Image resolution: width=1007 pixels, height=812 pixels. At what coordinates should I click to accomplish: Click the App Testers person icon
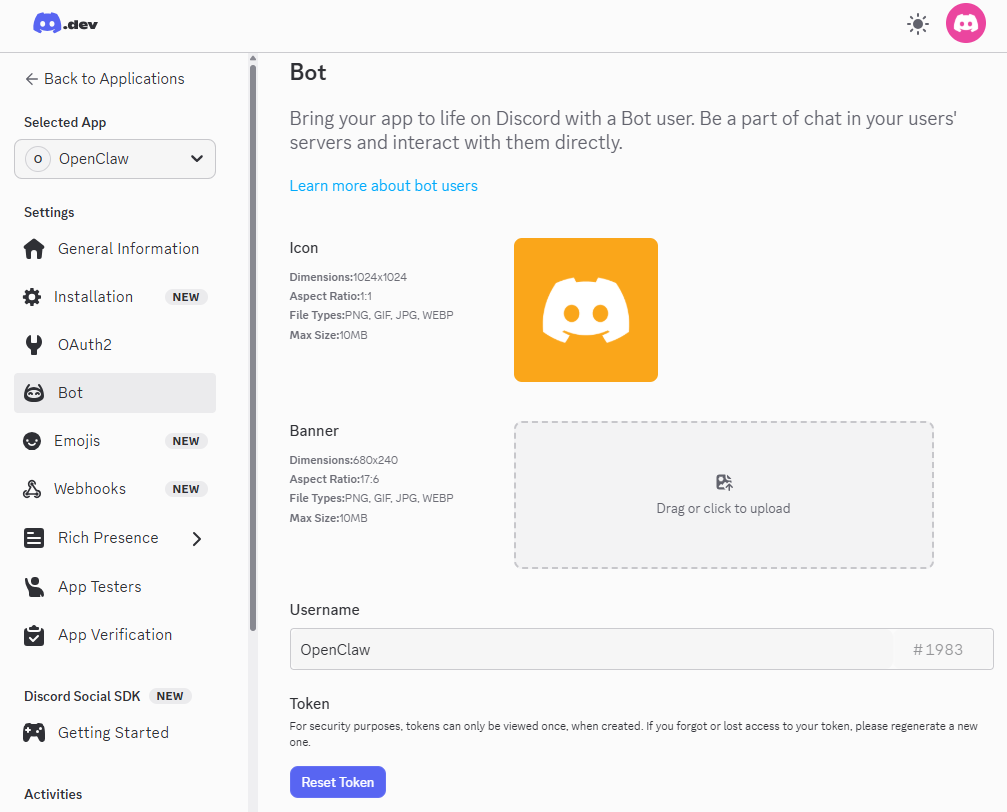point(34,587)
